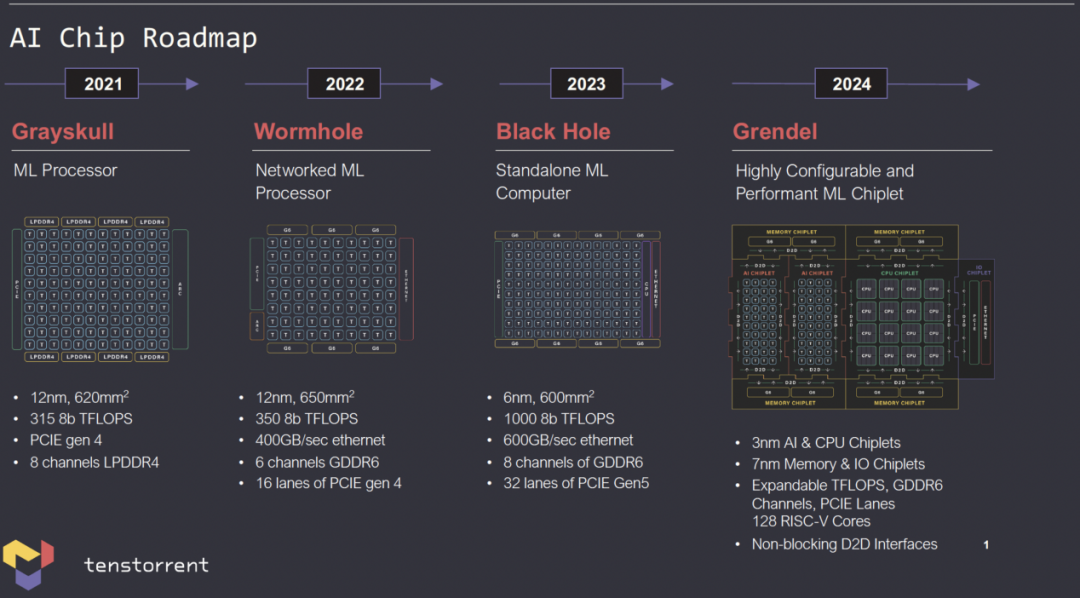Select the AI Chip Roadmap title
This screenshot has height=598, width=1080.
click(134, 38)
